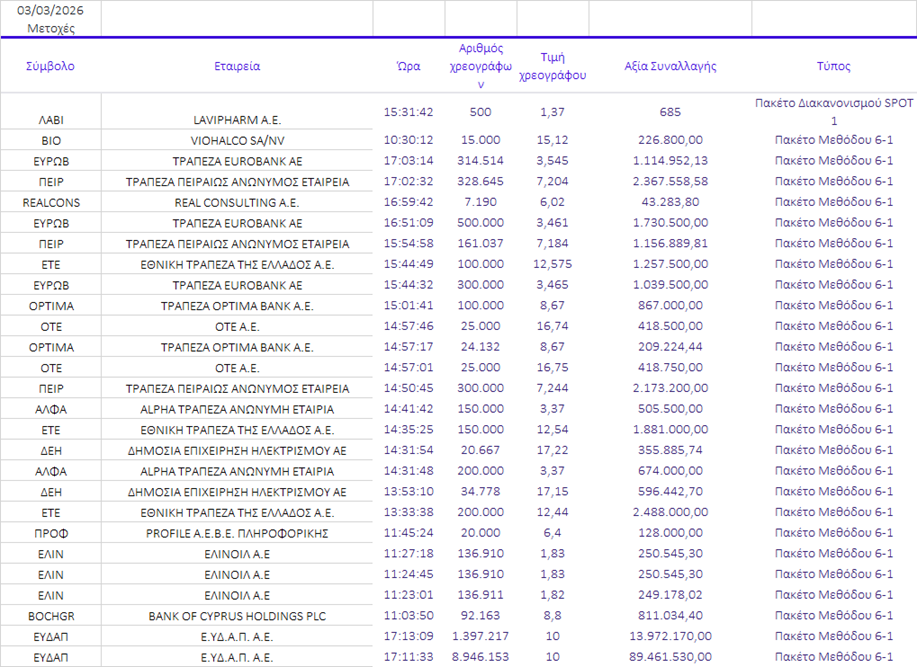Select the time cell 13:53:10
Screen dimensions: 917x667
(x=408, y=491)
